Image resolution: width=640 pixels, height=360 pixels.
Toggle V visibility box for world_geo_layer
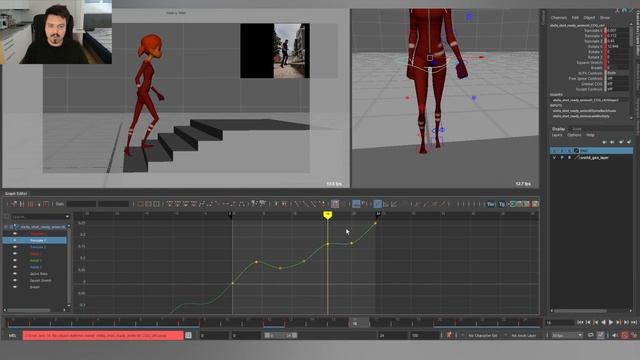(x=554, y=157)
